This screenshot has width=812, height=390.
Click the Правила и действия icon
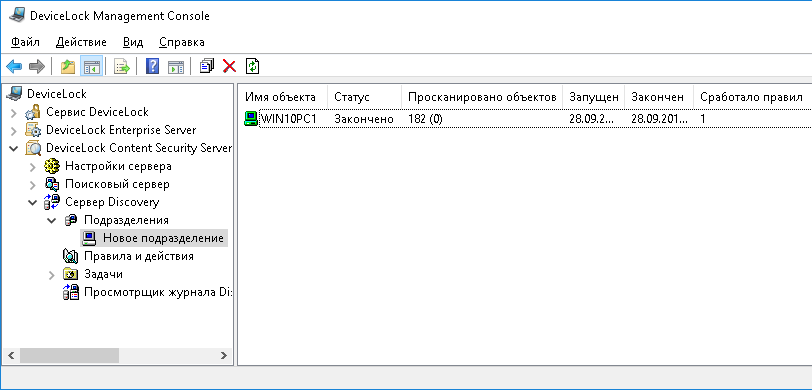[70, 256]
